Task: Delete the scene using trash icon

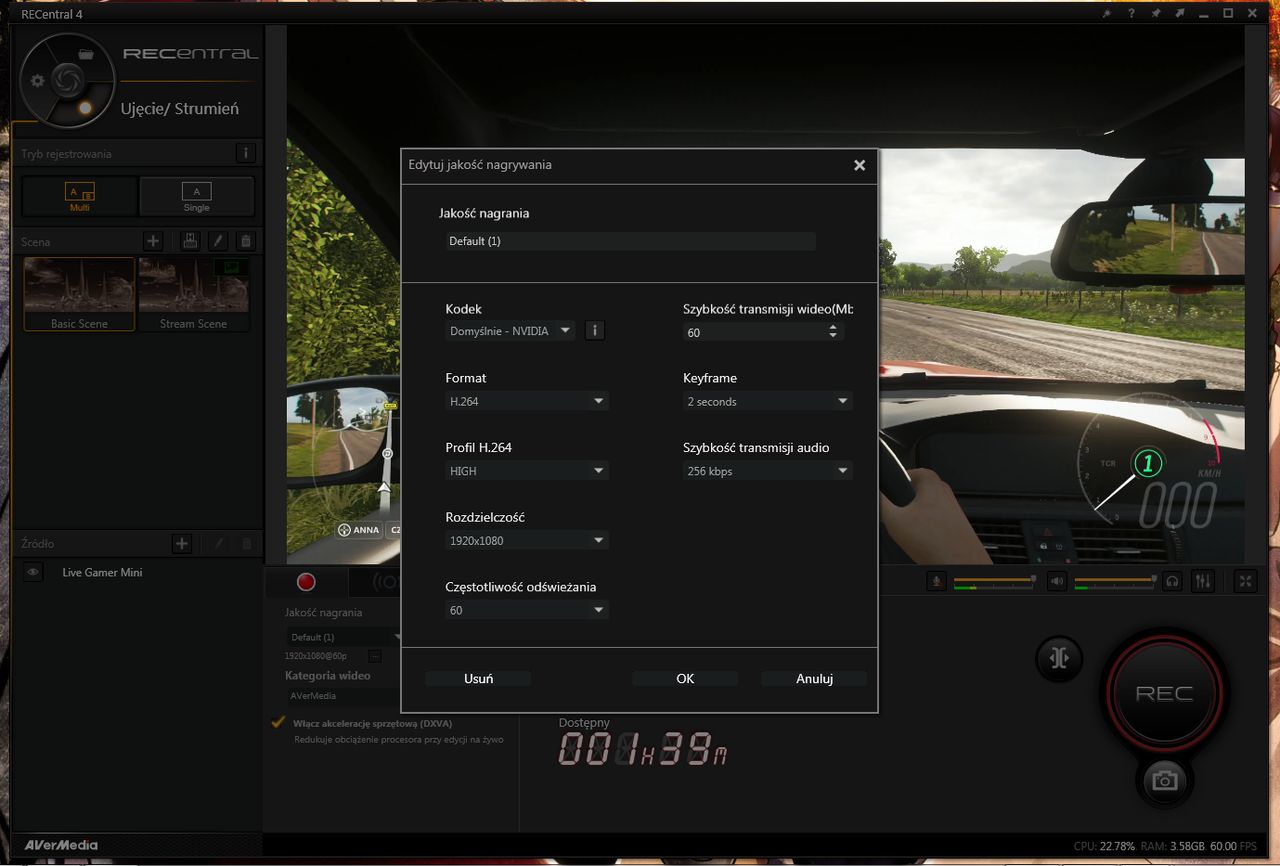Action: coord(246,241)
